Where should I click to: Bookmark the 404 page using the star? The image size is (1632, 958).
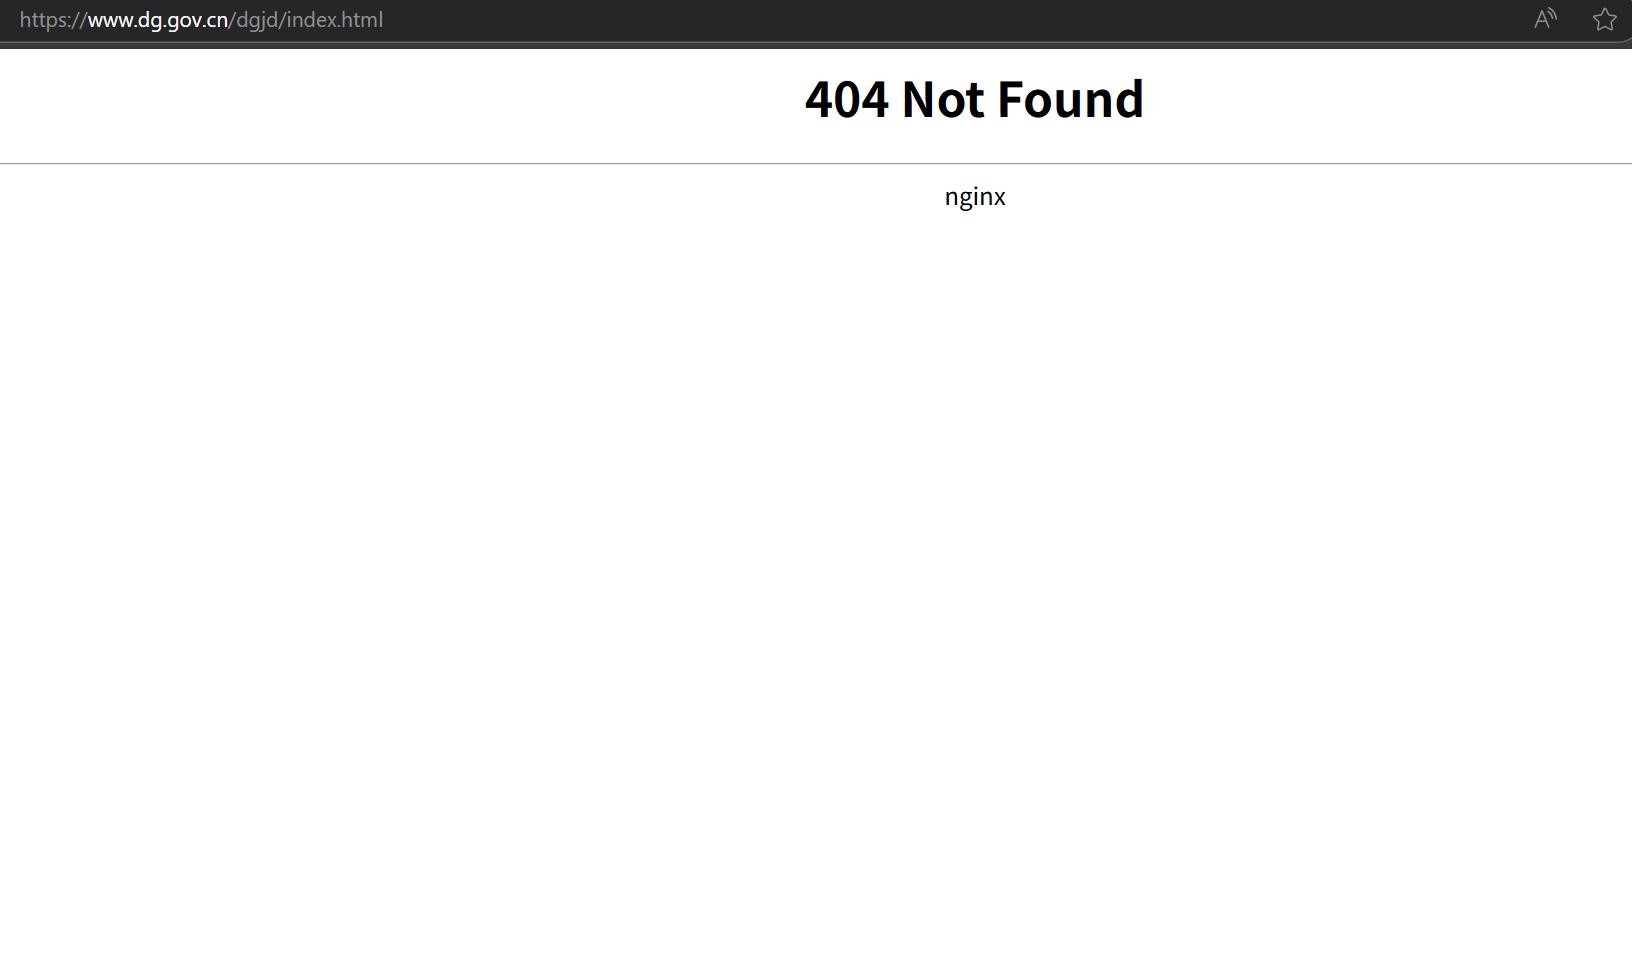click(1604, 19)
